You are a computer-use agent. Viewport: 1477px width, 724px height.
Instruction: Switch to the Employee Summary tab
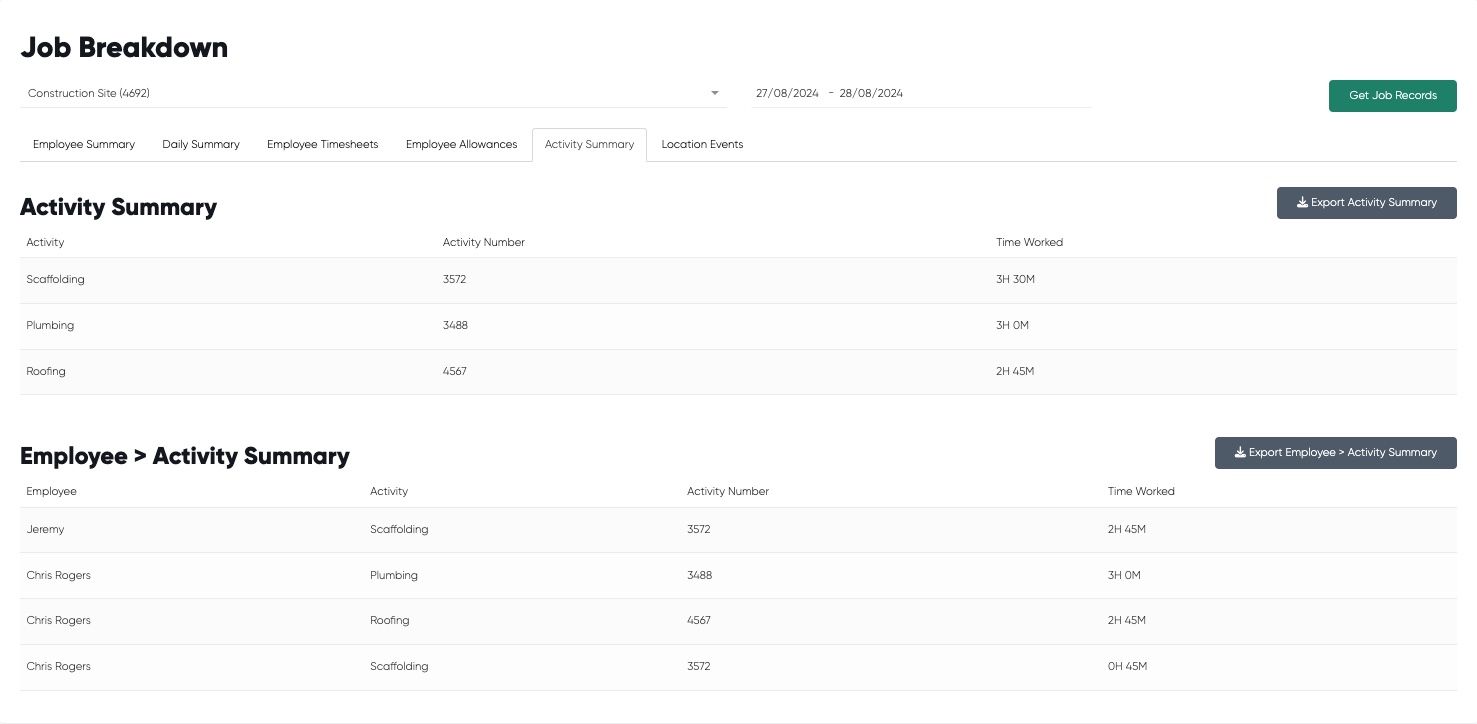84,145
